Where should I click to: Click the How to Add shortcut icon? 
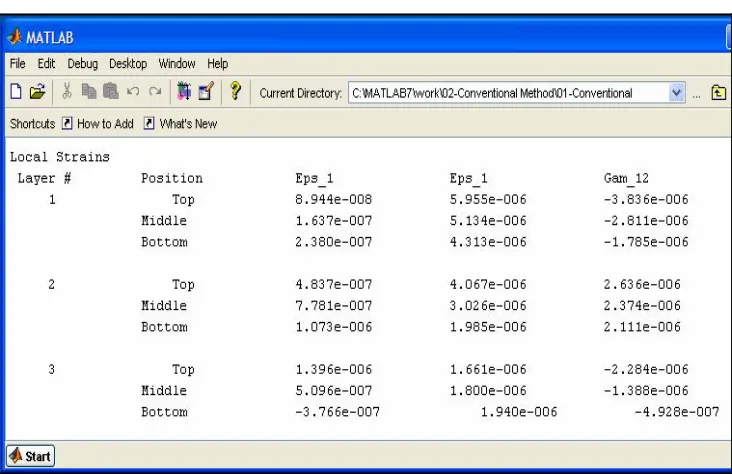pyautogui.click(x=67, y=123)
